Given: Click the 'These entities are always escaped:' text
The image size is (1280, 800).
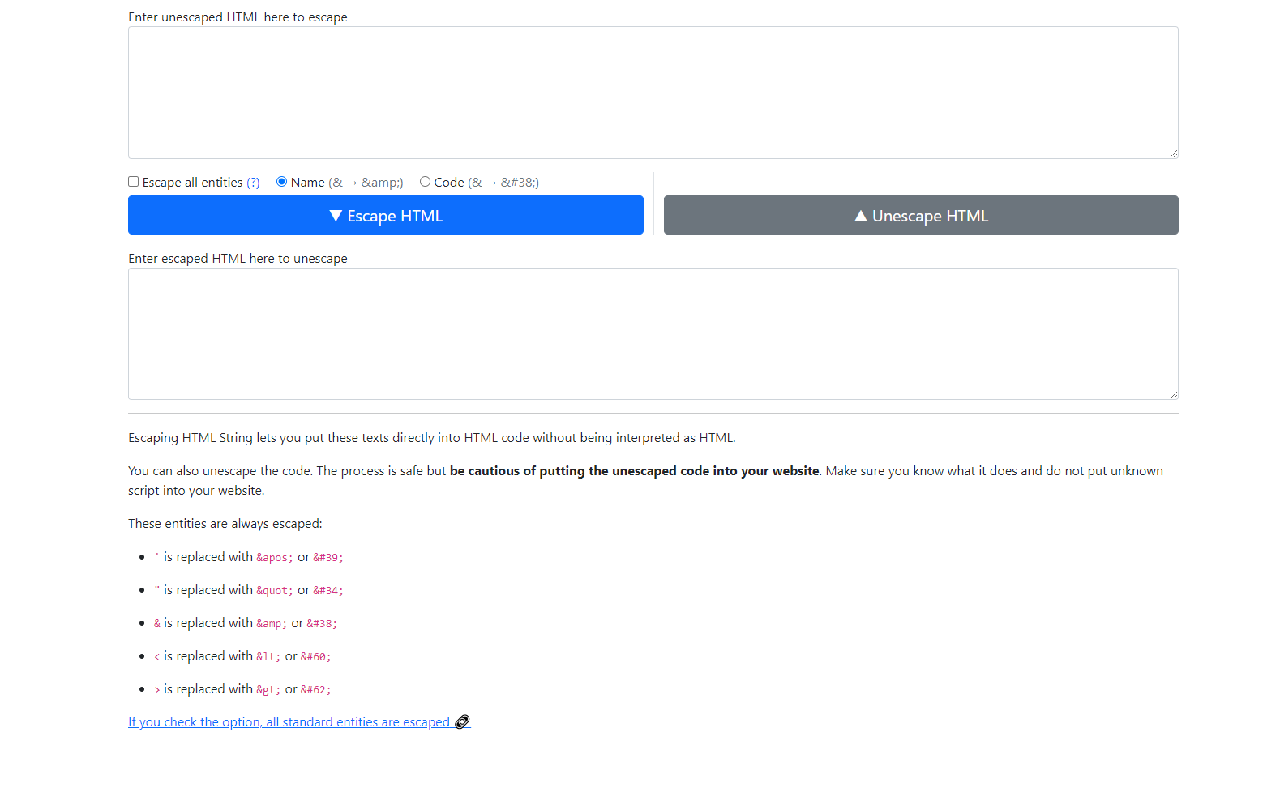Looking at the screenshot, I should [225, 524].
